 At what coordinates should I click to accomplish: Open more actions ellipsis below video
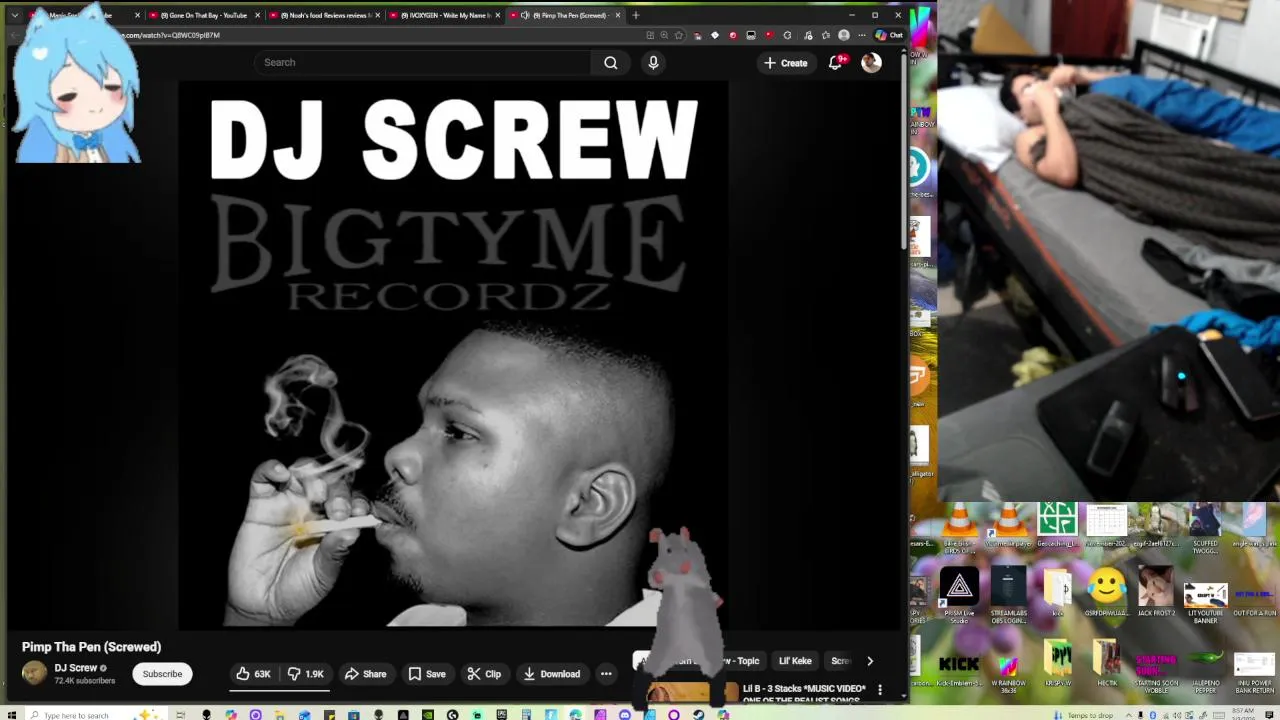point(606,674)
